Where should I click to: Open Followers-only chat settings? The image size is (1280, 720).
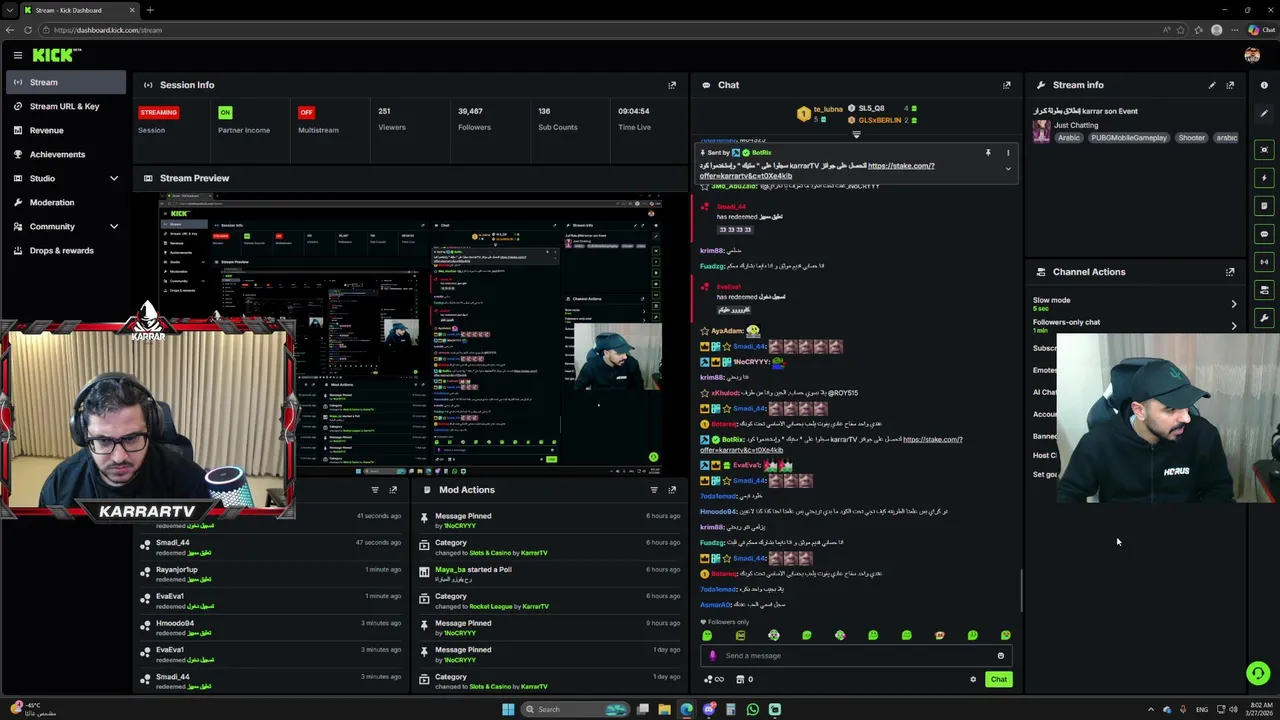[x=1135, y=325]
